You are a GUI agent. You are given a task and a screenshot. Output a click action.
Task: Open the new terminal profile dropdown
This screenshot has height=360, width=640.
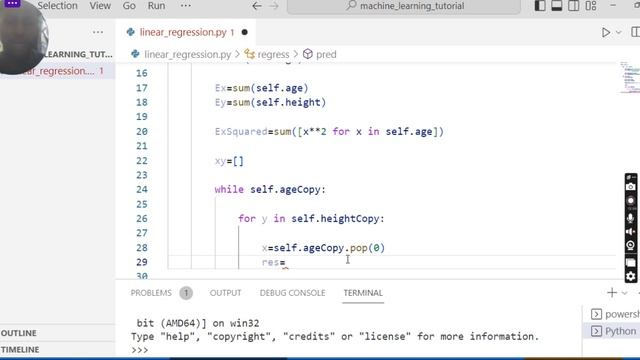click(624, 293)
